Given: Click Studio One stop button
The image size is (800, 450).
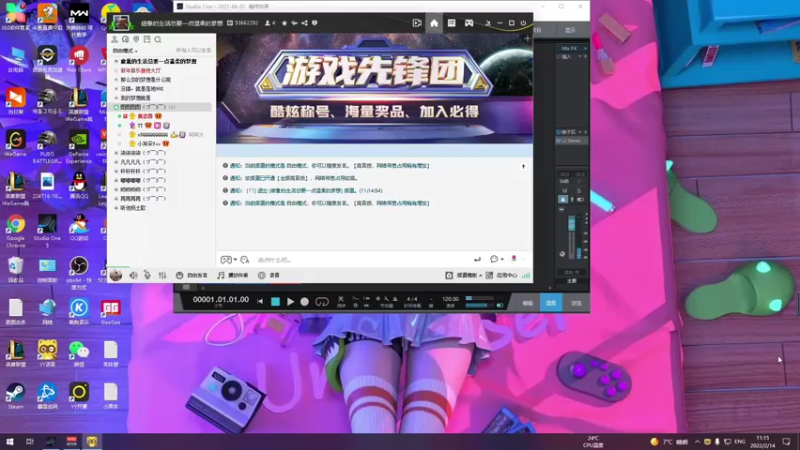Looking at the screenshot, I should [x=276, y=302].
